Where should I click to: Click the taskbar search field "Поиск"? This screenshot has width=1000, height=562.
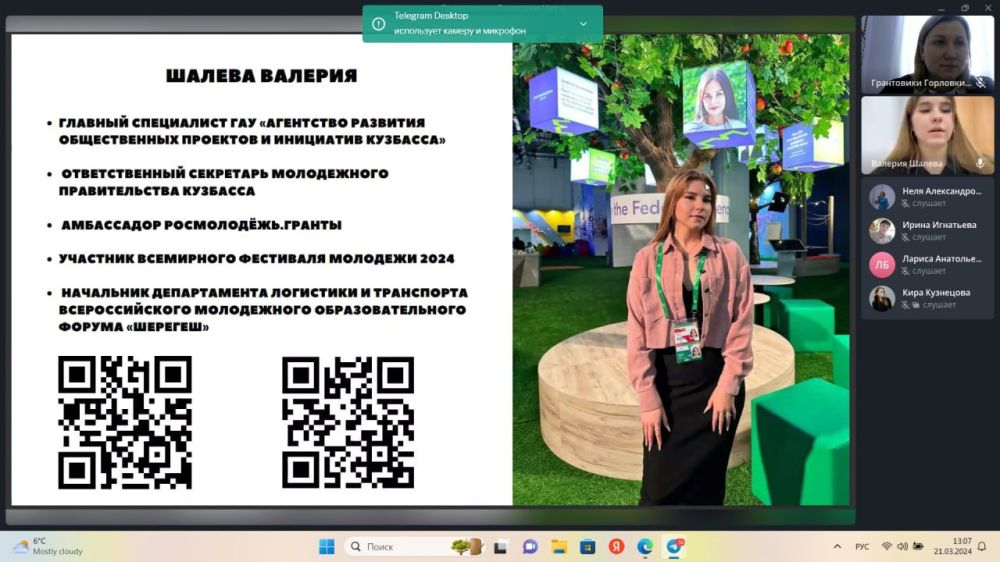coord(415,547)
